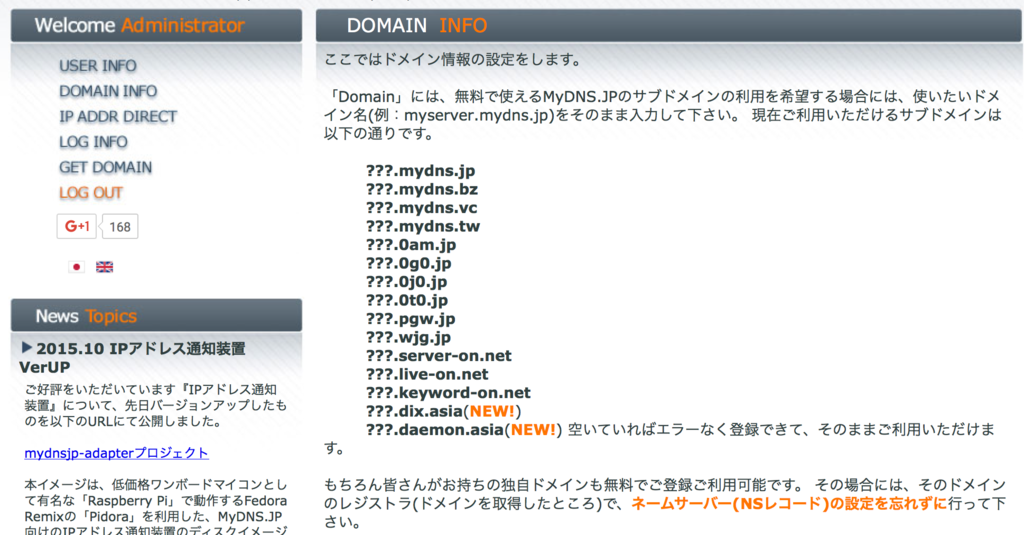Go to IP ADDR DIRECT page
Image resolution: width=1024 pixels, height=535 pixels.
(x=118, y=117)
